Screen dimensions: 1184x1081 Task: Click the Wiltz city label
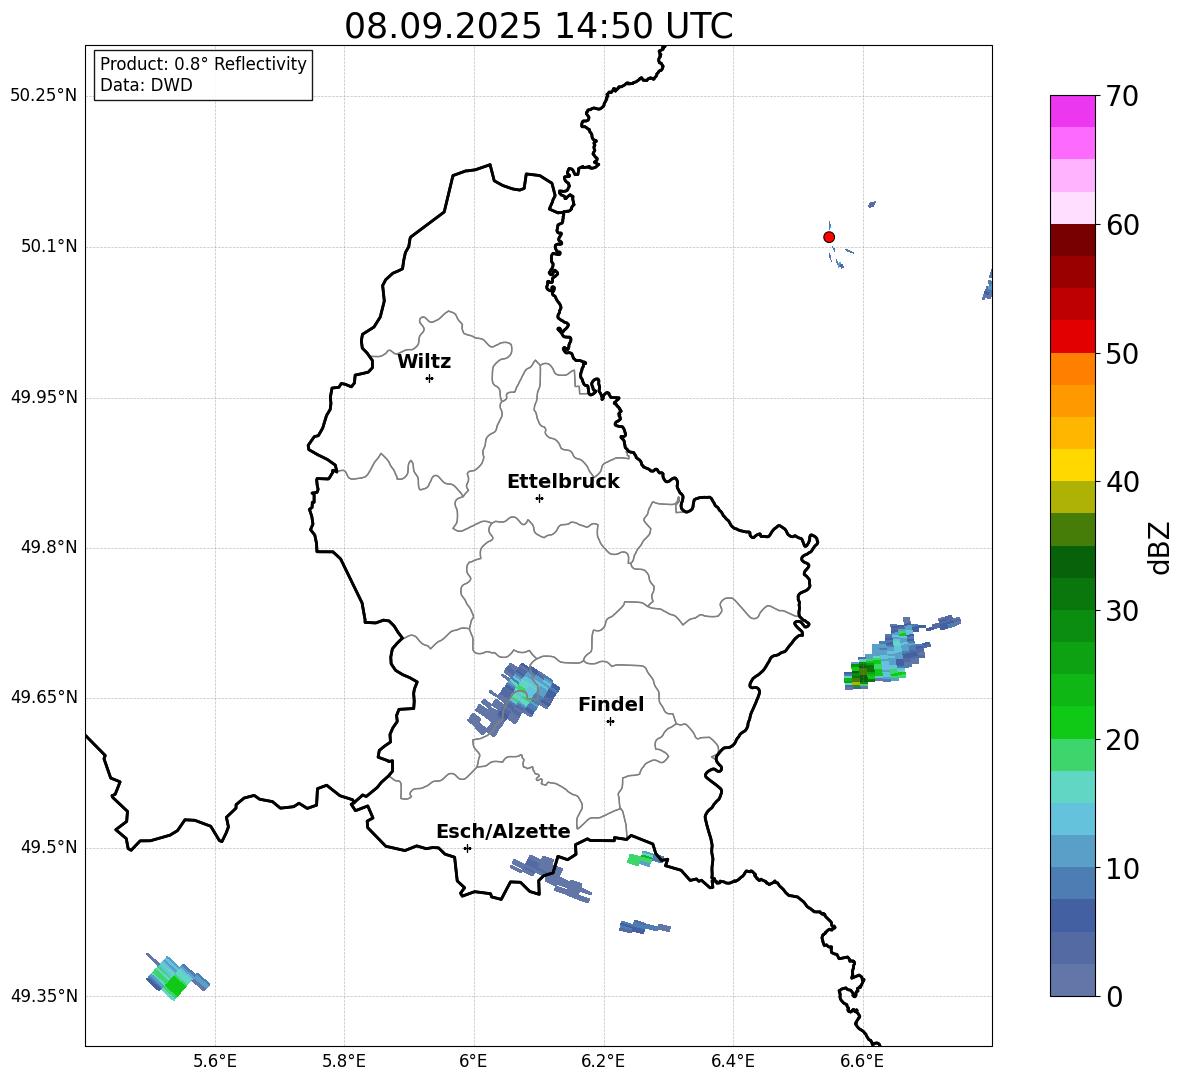click(424, 362)
